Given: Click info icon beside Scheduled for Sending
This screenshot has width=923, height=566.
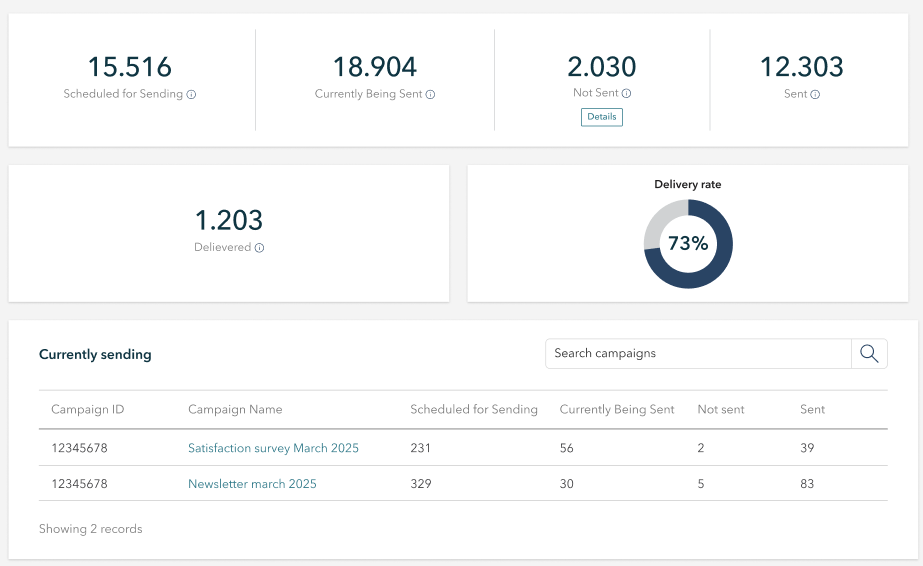Looking at the screenshot, I should coord(191,95).
